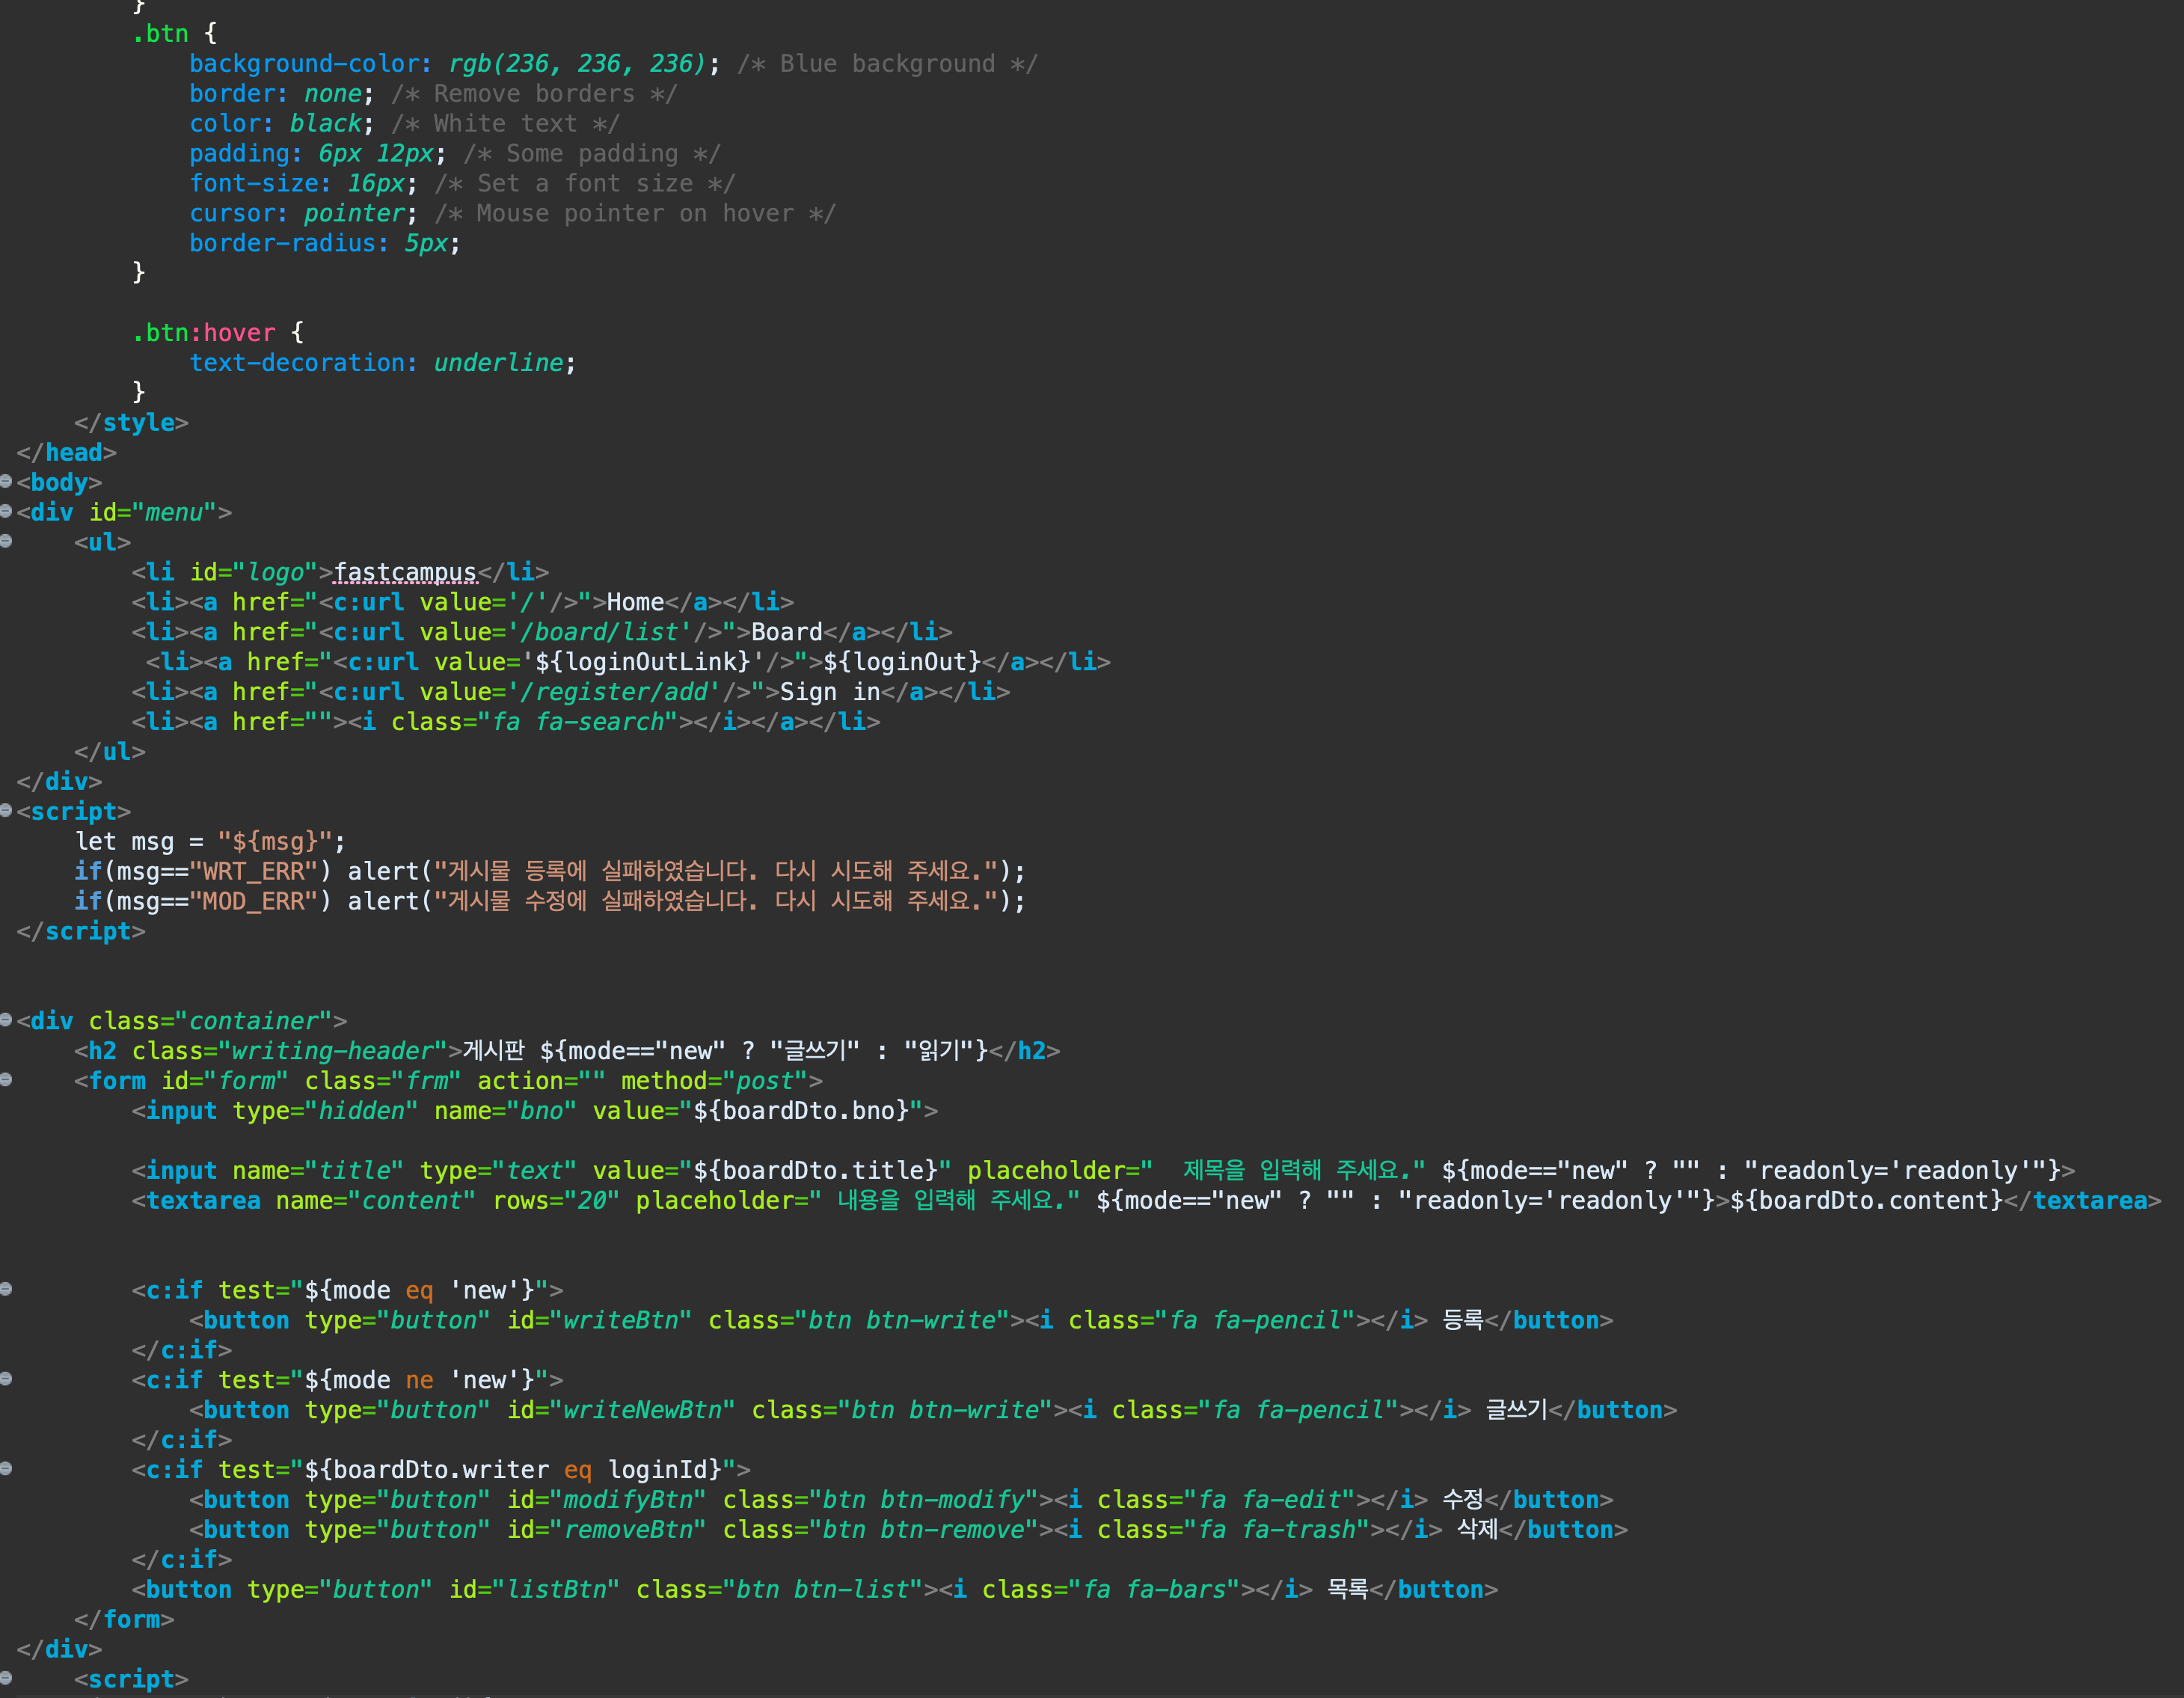Click the writeBtn id attribute value
Viewport: 2184px width, 1698px height.
pyautogui.click(x=620, y=1320)
